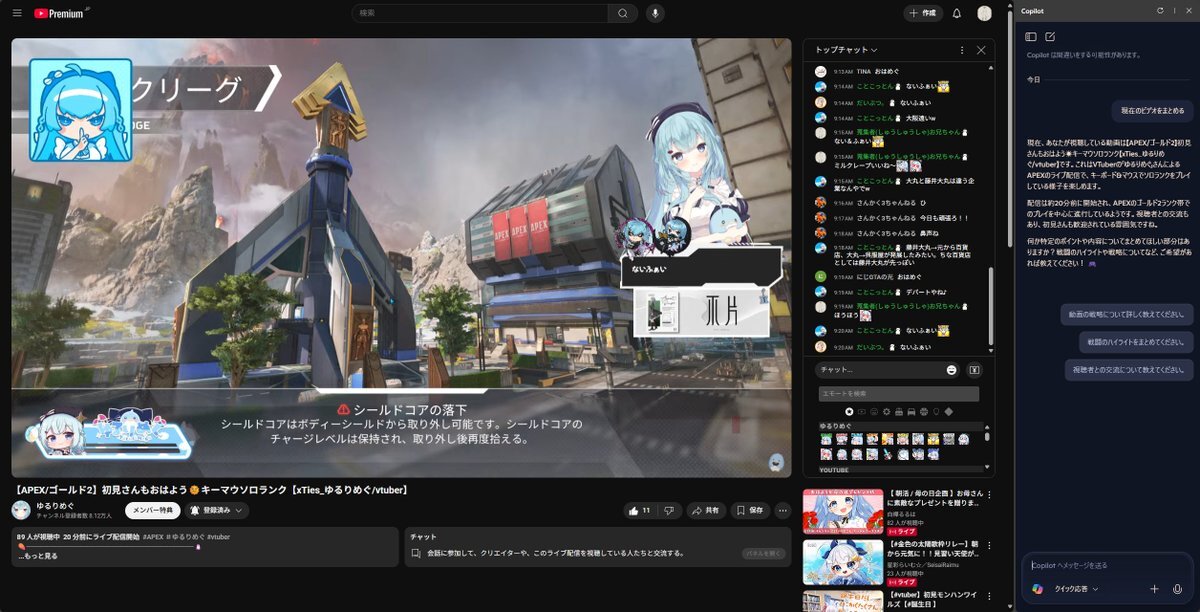Close the top chat panel
1200x612 pixels.
981,50
